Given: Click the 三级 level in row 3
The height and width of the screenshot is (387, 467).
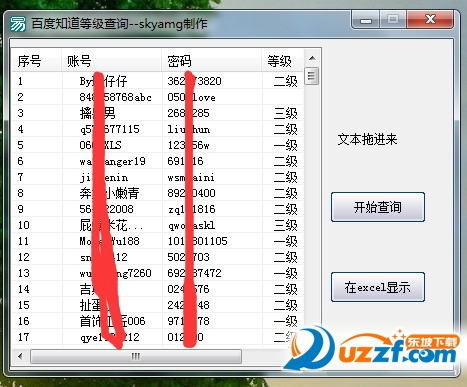Looking at the screenshot, I should (286, 113).
